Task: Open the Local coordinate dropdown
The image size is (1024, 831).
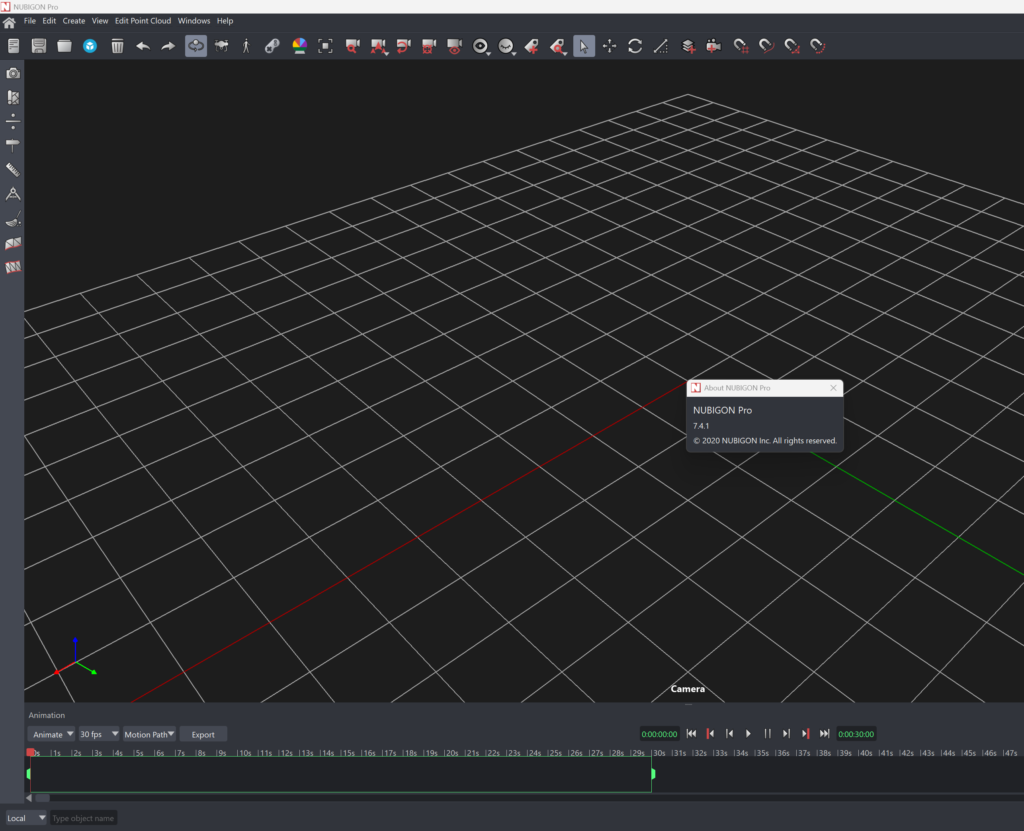Action: click(x=25, y=818)
